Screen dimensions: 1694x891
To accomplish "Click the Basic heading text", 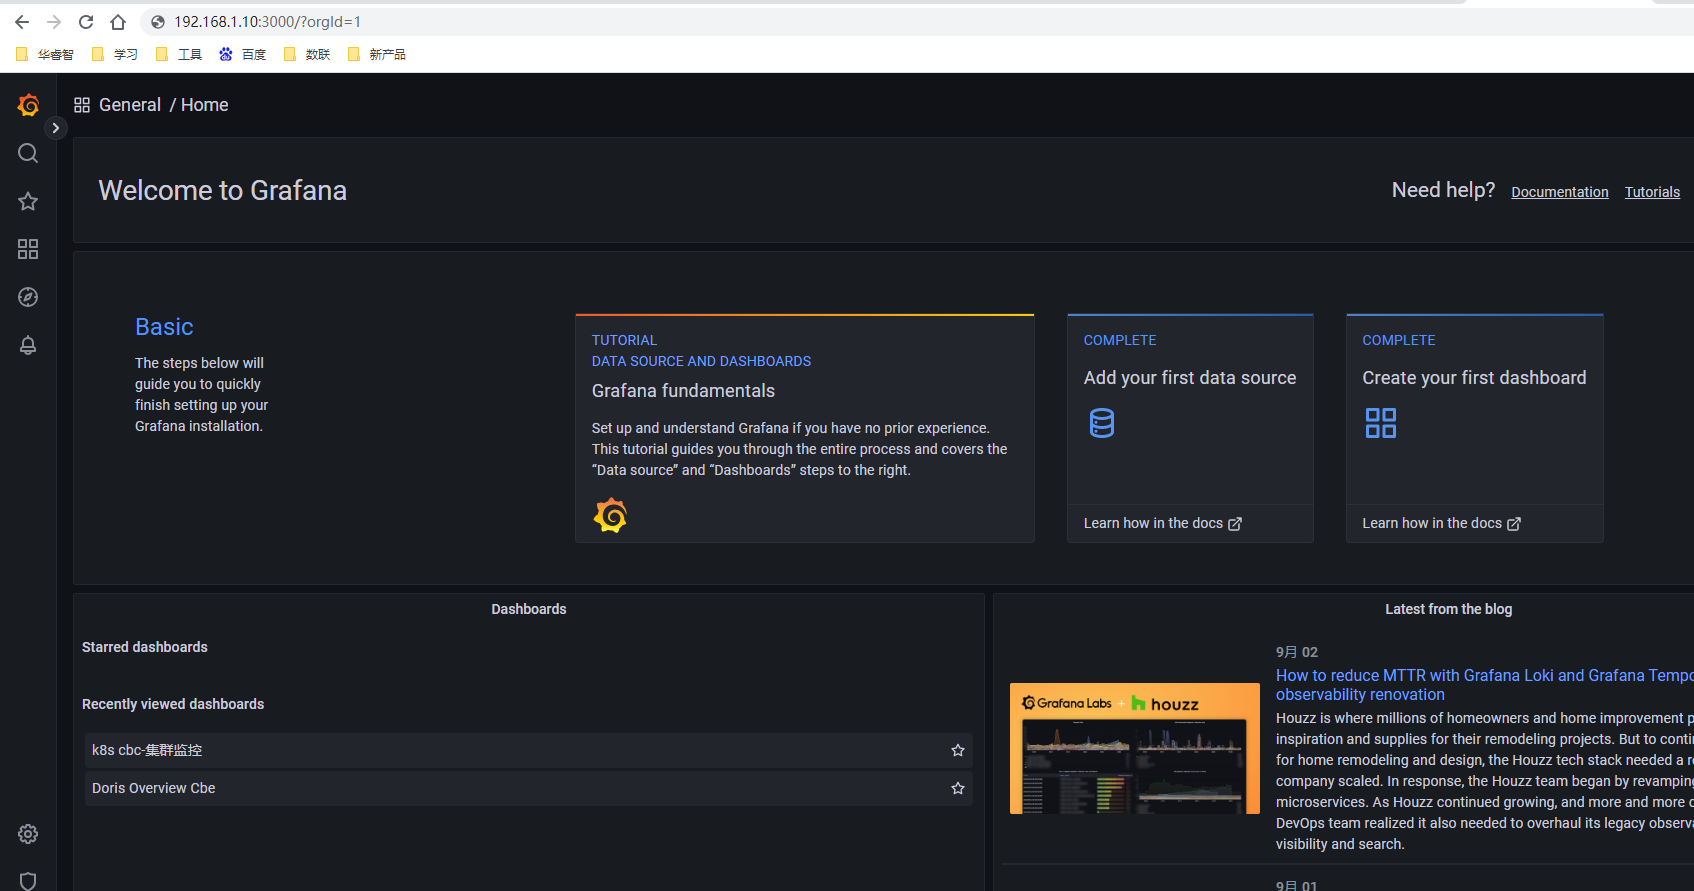I will coord(164,327).
